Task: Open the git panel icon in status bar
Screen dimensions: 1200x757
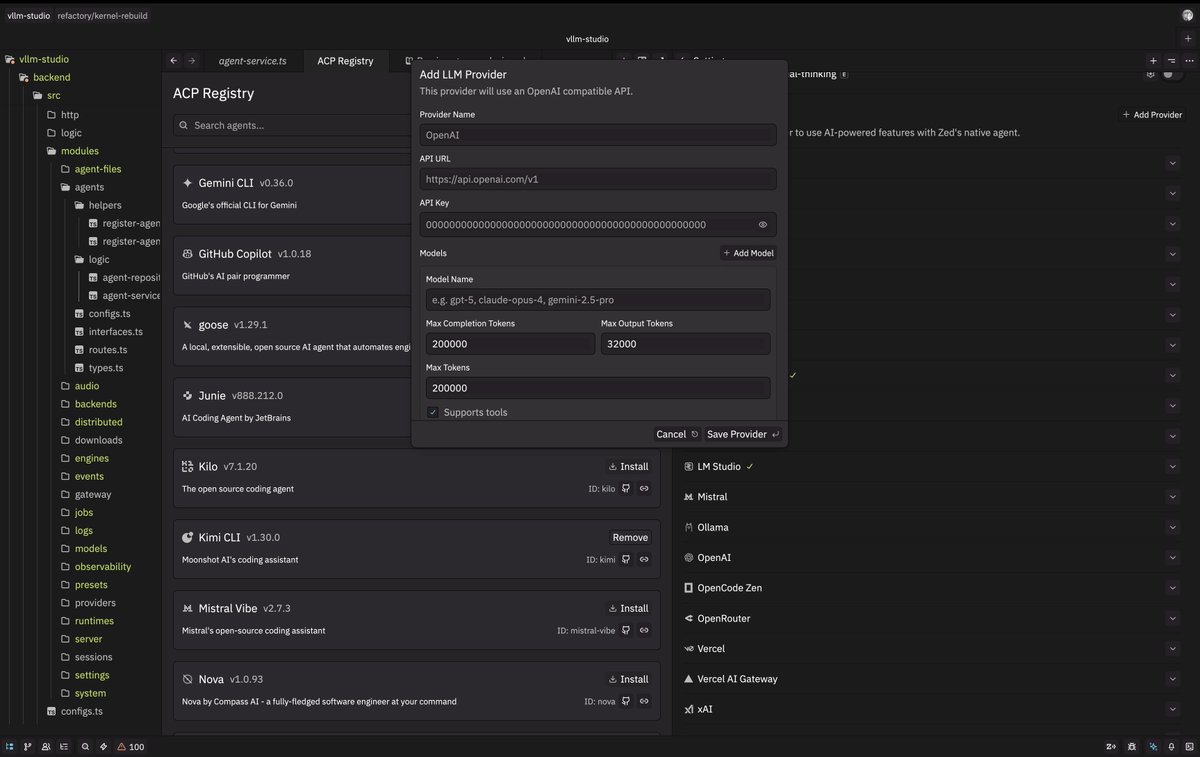Action: click(x=28, y=746)
